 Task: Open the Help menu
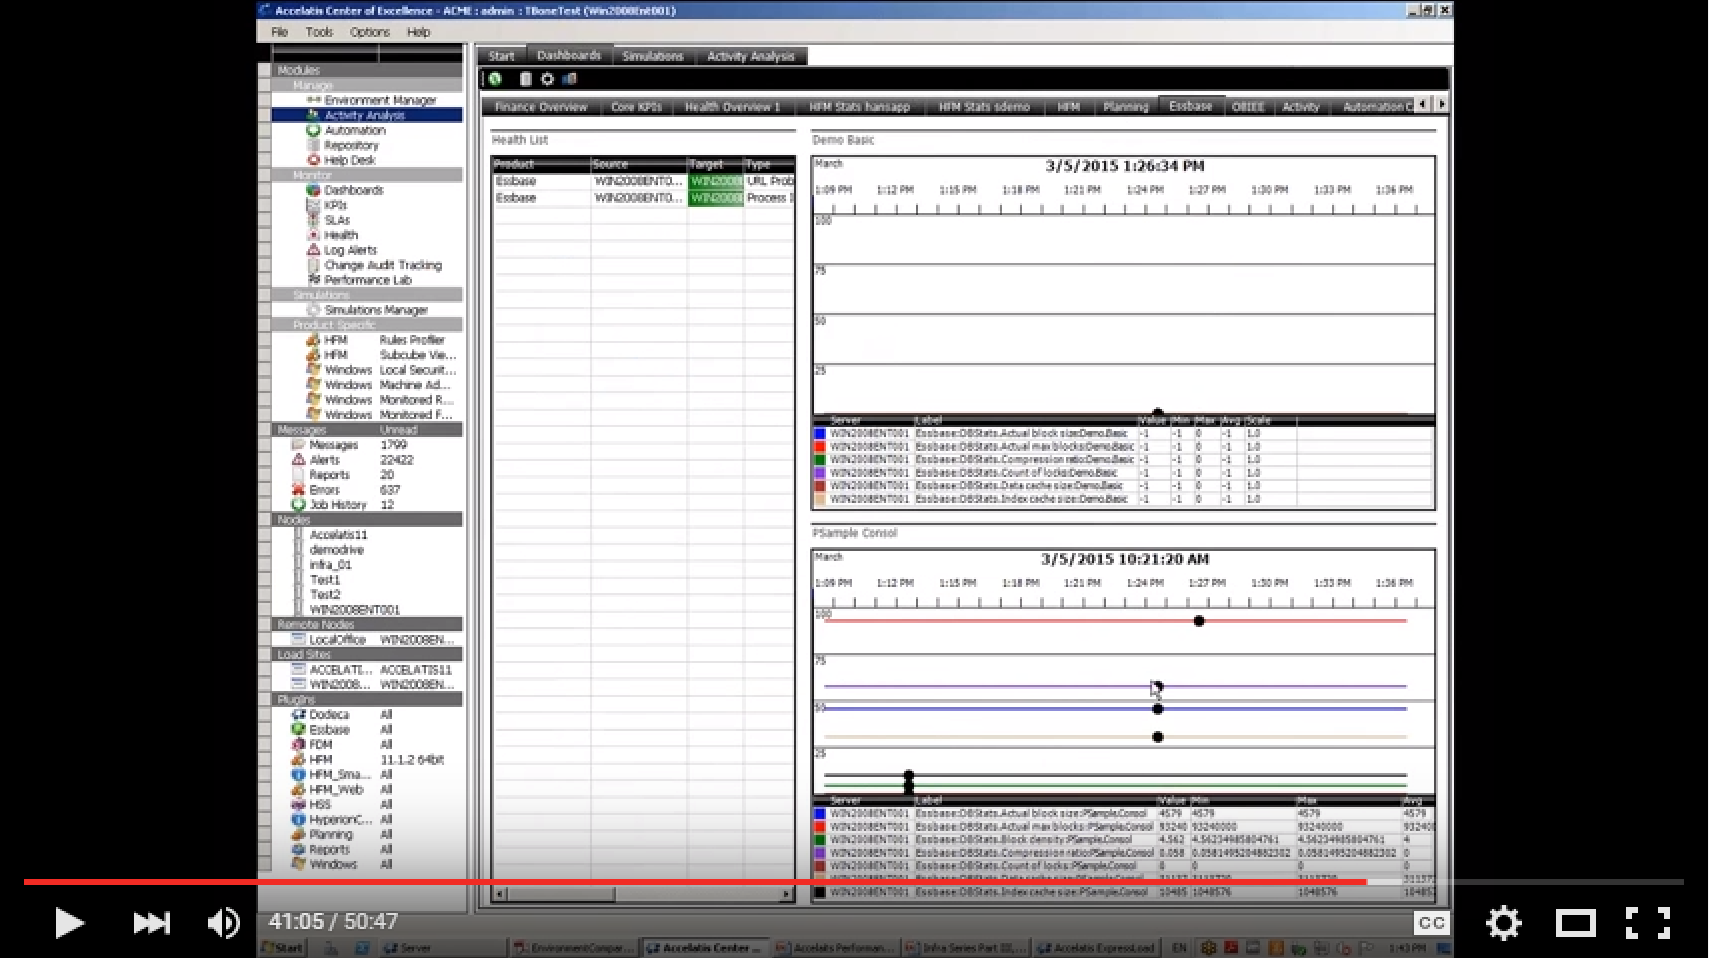tap(418, 32)
